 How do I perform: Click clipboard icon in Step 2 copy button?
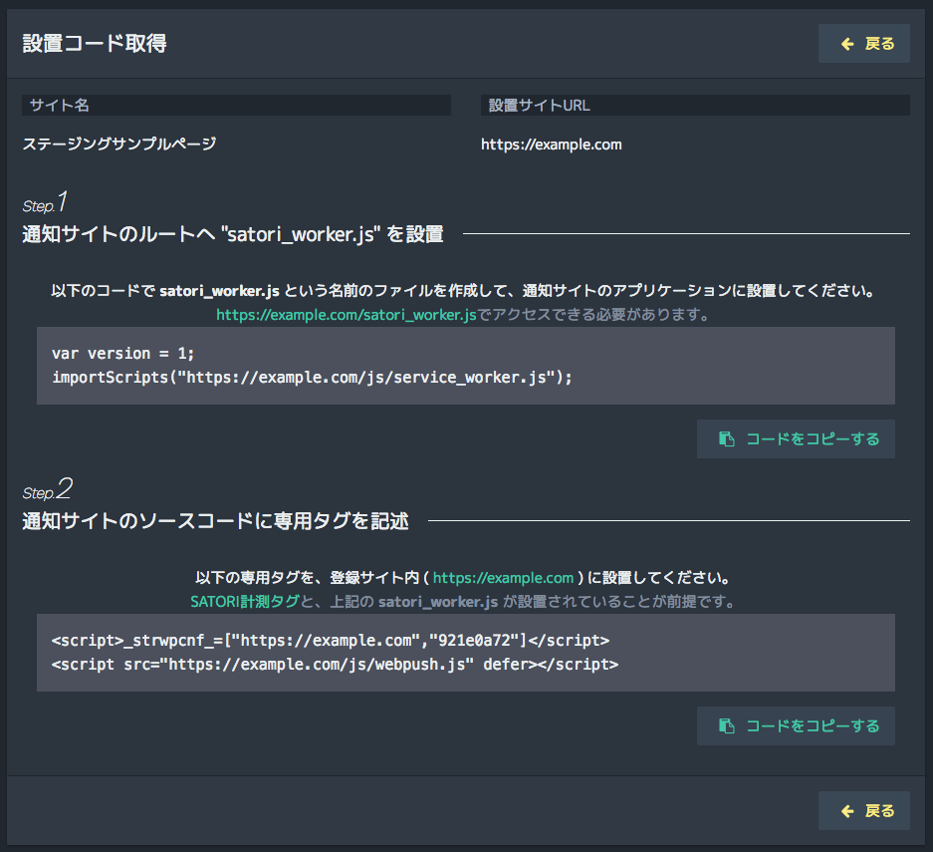coord(727,726)
